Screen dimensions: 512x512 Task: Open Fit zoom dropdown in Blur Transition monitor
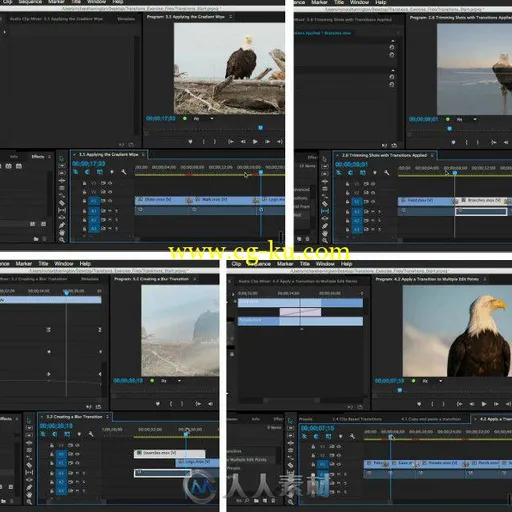pos(171,381)
